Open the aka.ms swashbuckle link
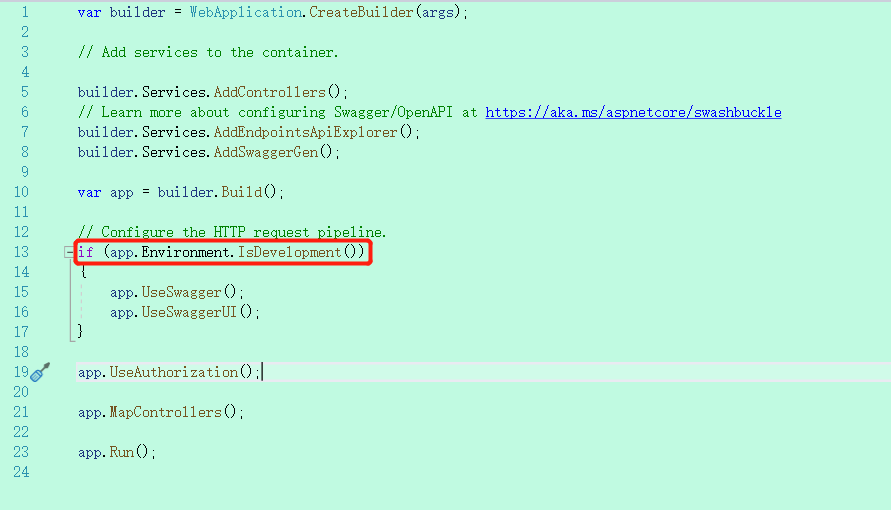The width and height of the screenshot is (891, 510). [x=633, y=112]
